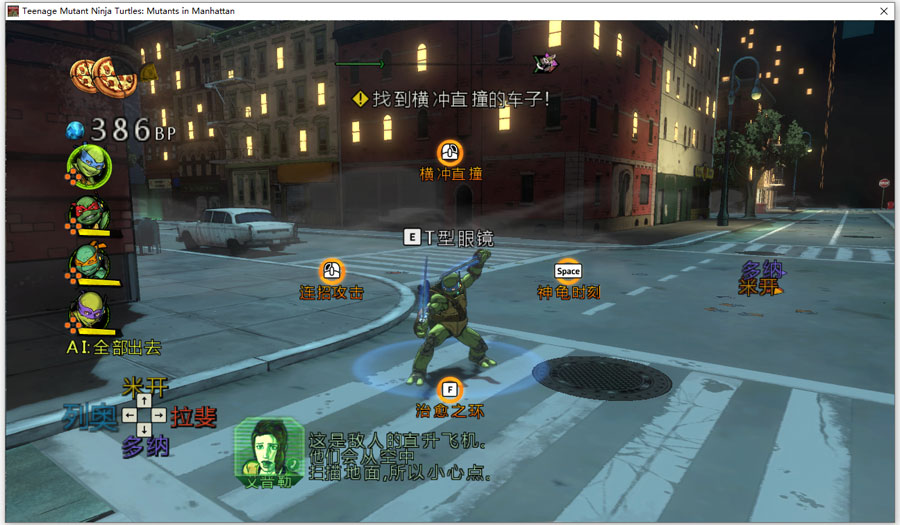Click the 治愈之环 skill label
This screenshot has width=900, height=525.
point(450,411)
